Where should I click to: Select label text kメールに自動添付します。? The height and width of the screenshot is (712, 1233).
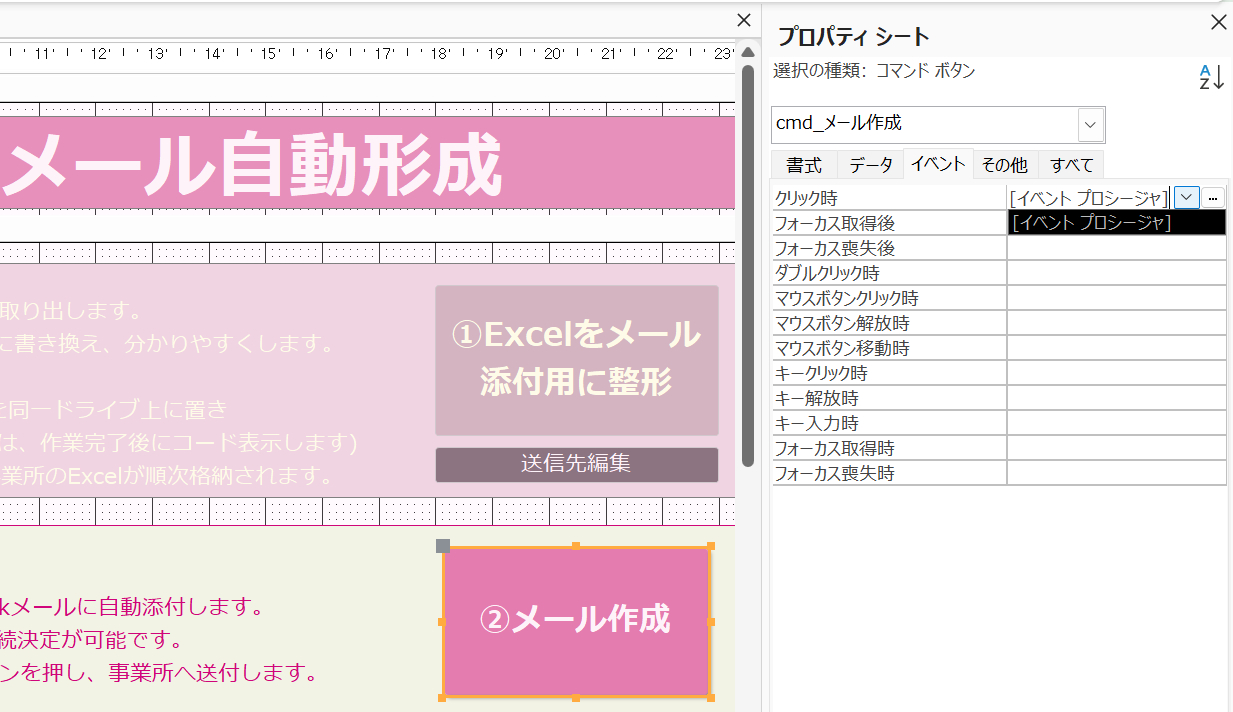131,607
